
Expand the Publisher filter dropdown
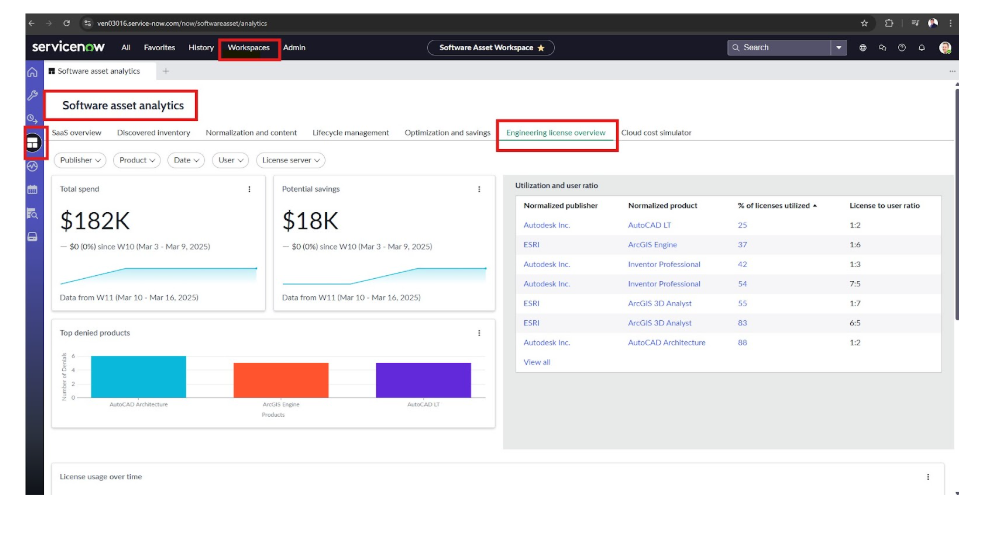point(80,160)
